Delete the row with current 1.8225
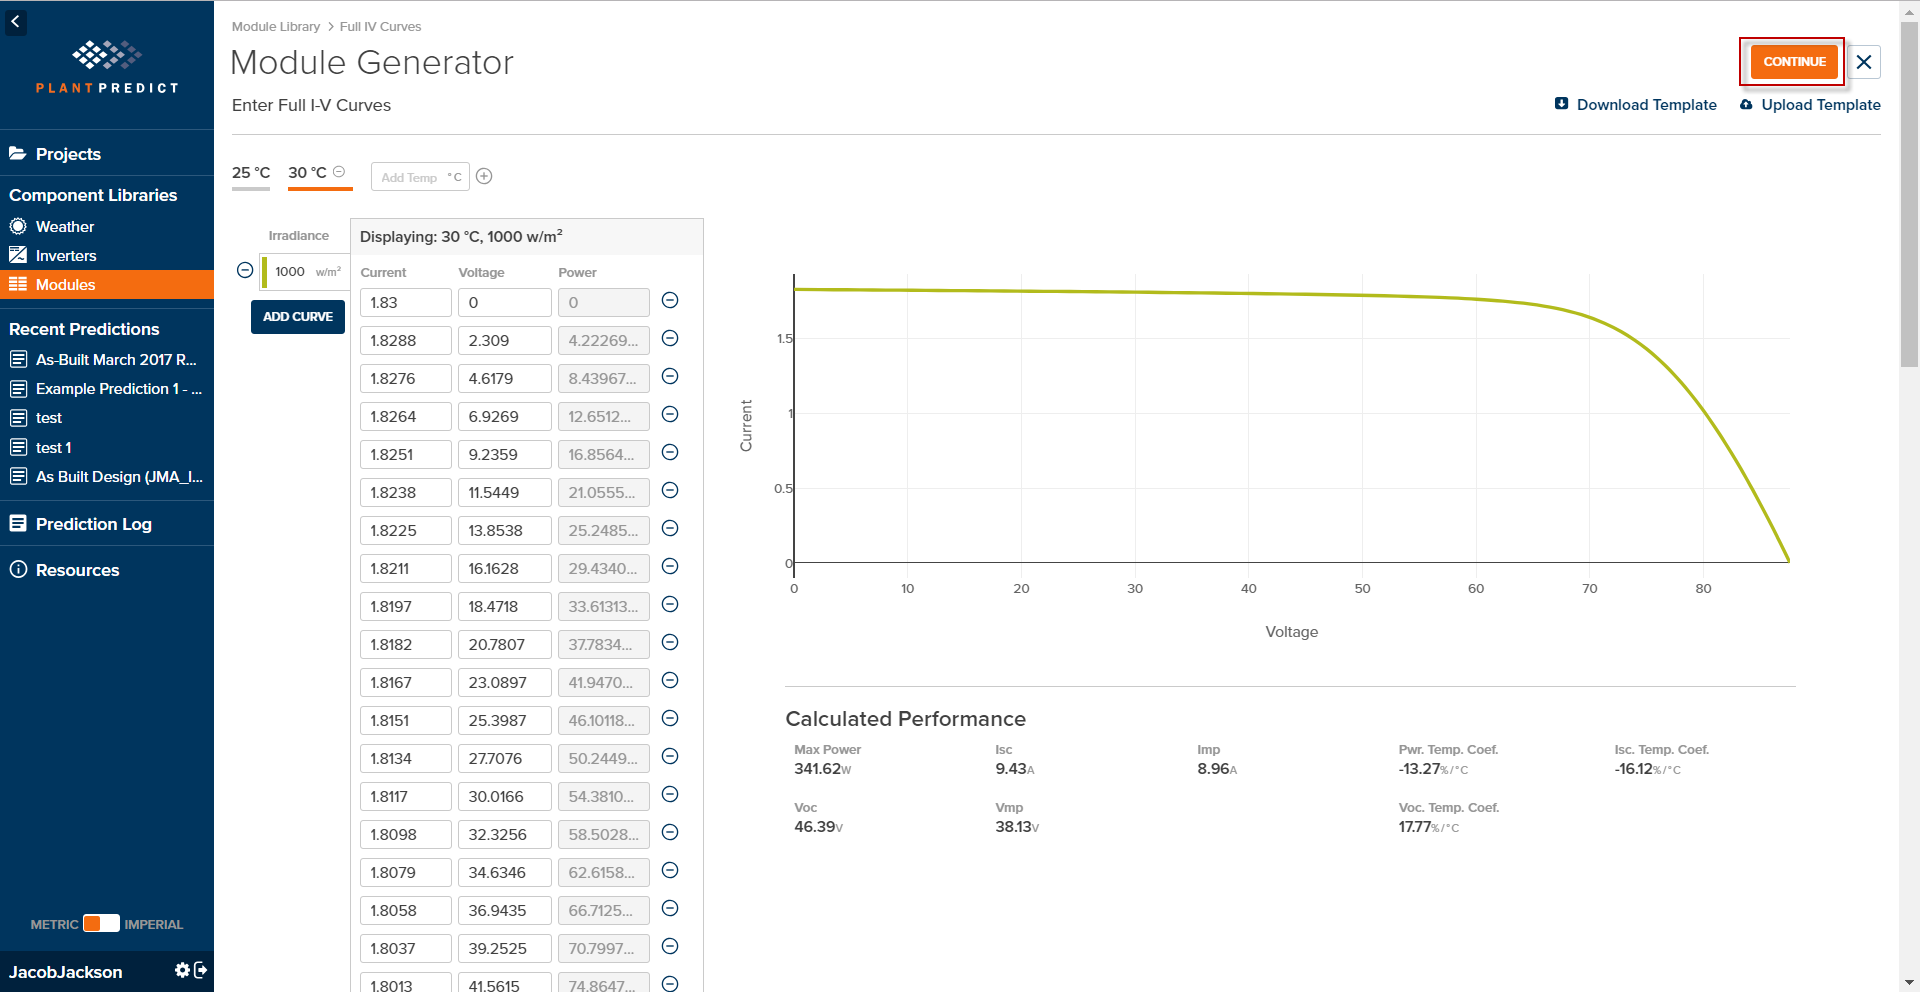 pos(671,529)
